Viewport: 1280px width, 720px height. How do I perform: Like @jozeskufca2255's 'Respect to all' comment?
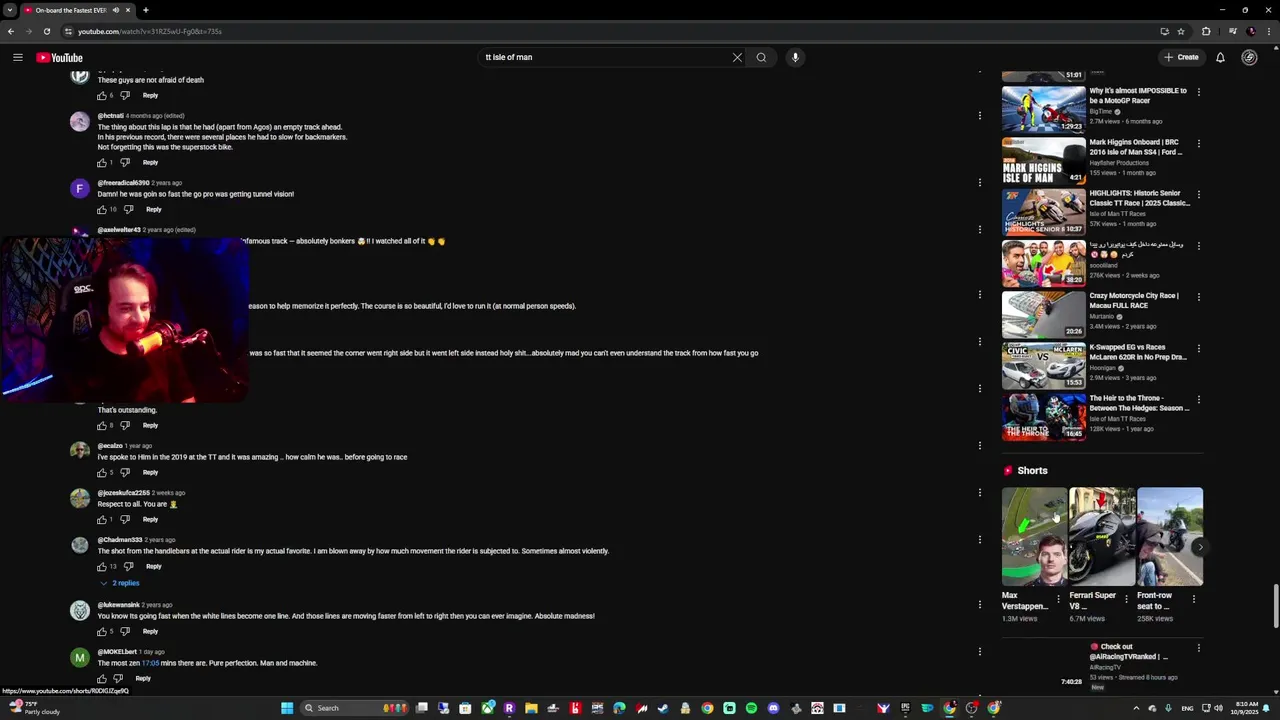pyautogui.click(x=101, y=520)
